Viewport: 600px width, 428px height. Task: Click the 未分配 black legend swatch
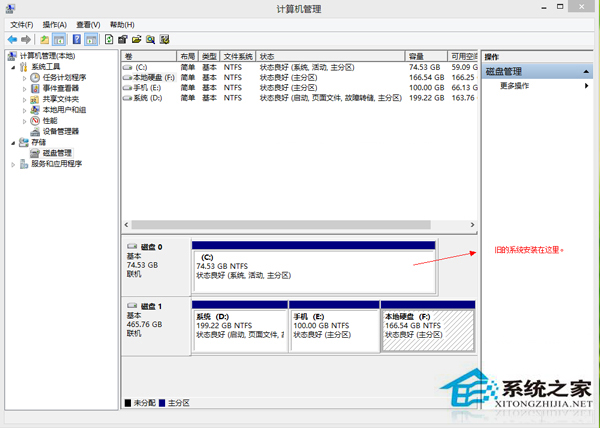click(128, 403)
